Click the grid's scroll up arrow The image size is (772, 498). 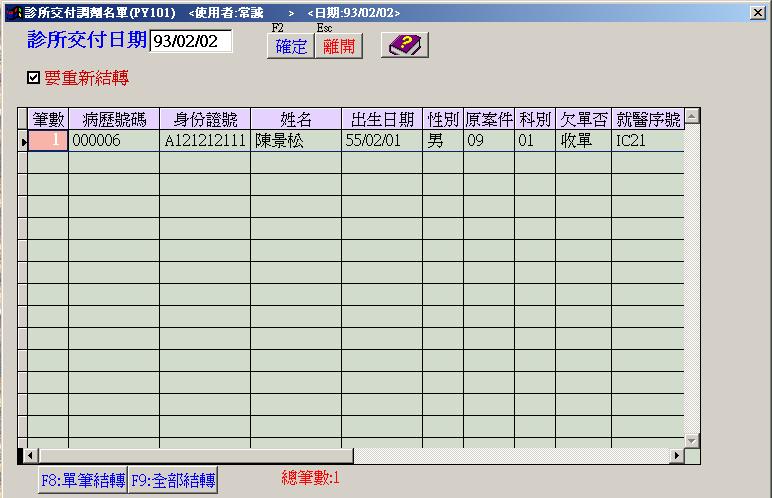point(691,116)
